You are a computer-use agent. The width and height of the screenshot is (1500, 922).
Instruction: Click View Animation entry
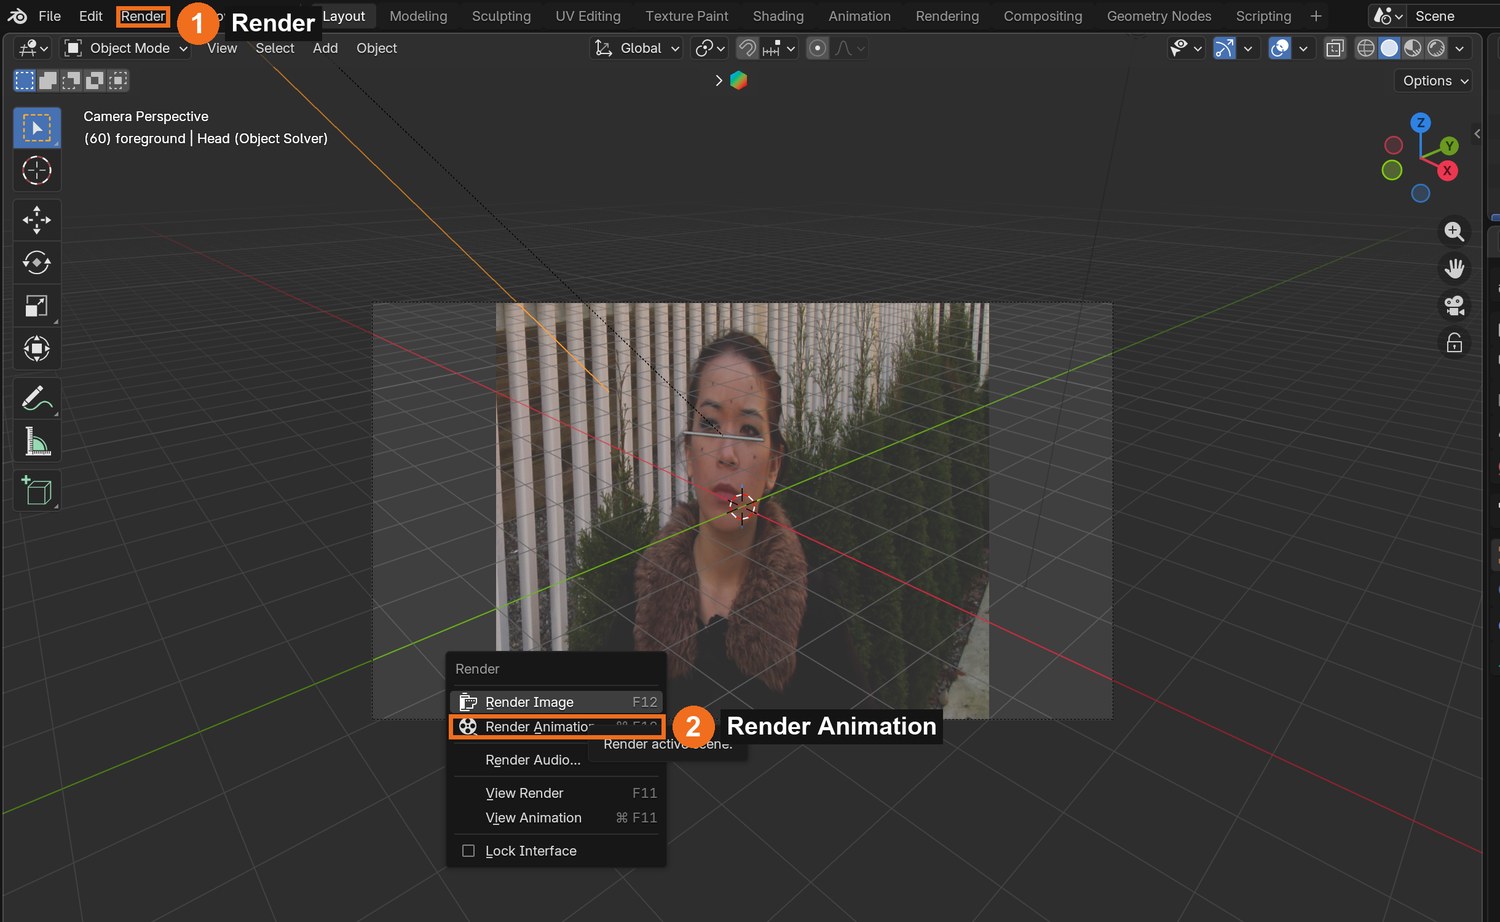(x=556, y=818)
